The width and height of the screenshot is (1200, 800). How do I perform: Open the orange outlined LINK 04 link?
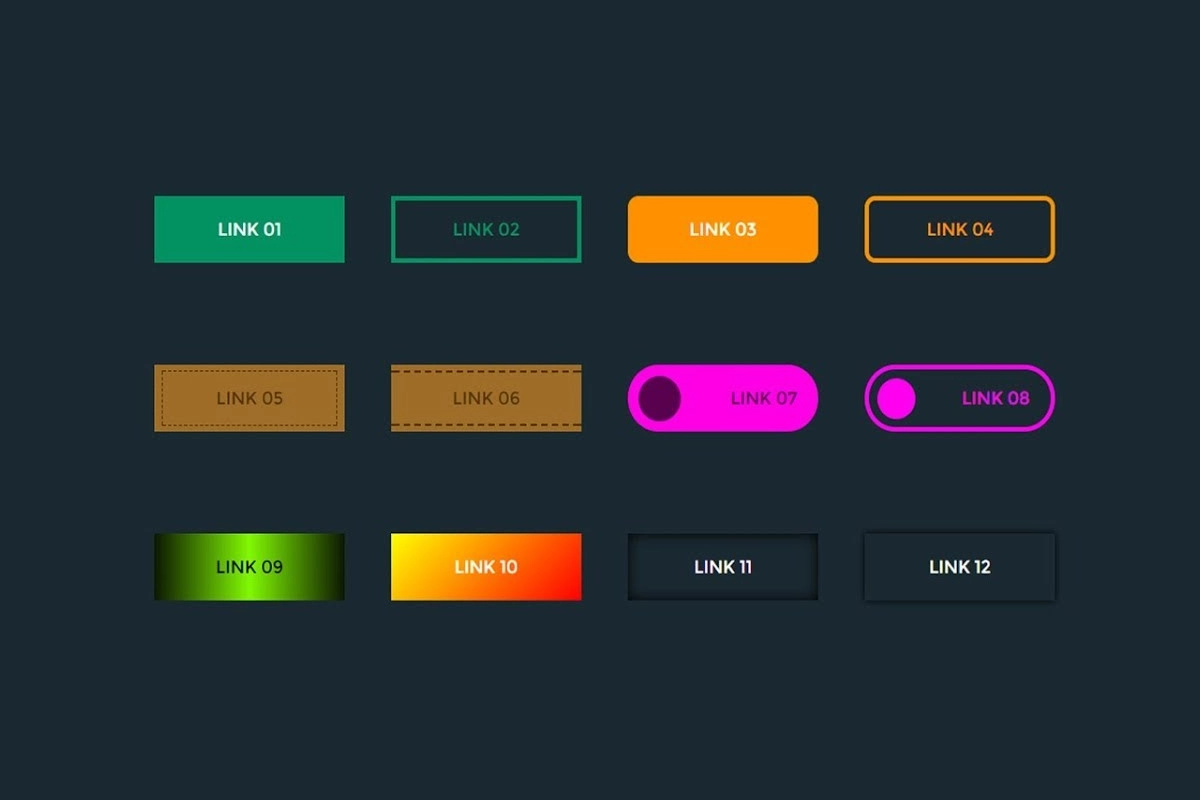(959, 229)
